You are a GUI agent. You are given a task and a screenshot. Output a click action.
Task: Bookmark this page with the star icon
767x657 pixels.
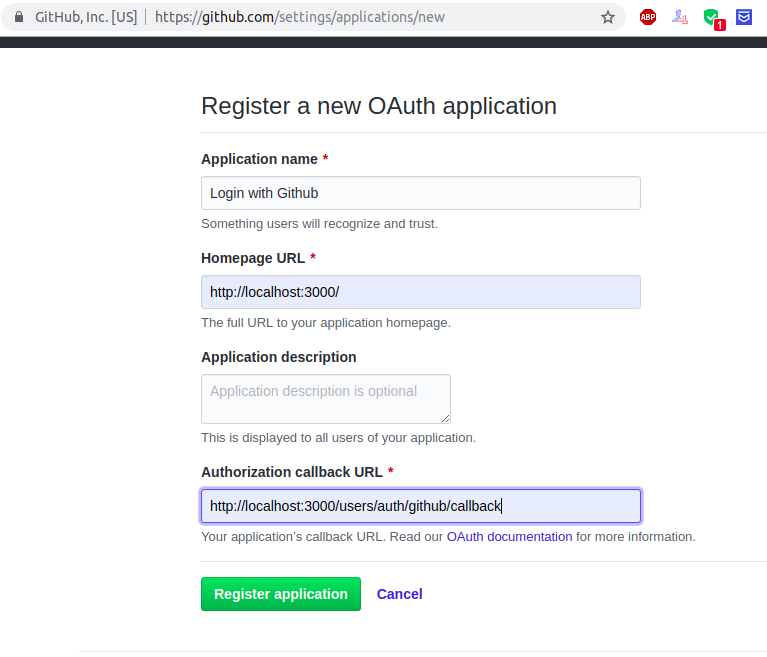click(608, 17)
